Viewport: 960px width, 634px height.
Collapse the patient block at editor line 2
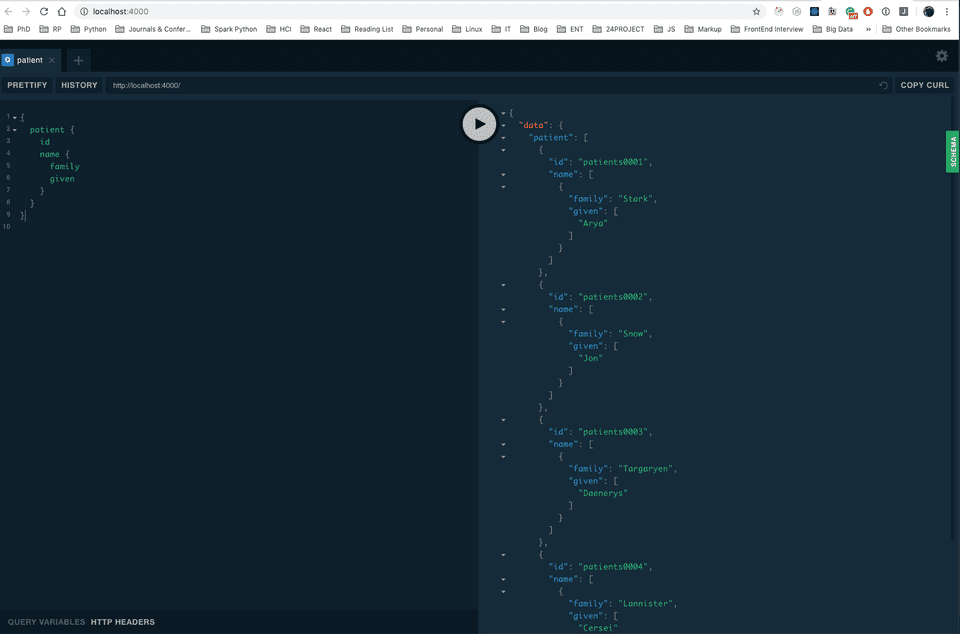click(15, 129)
